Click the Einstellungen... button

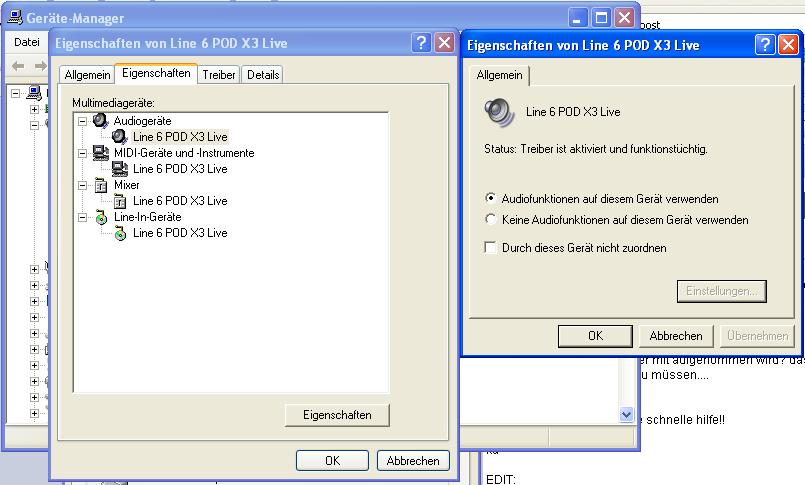[x=721, y=291]
